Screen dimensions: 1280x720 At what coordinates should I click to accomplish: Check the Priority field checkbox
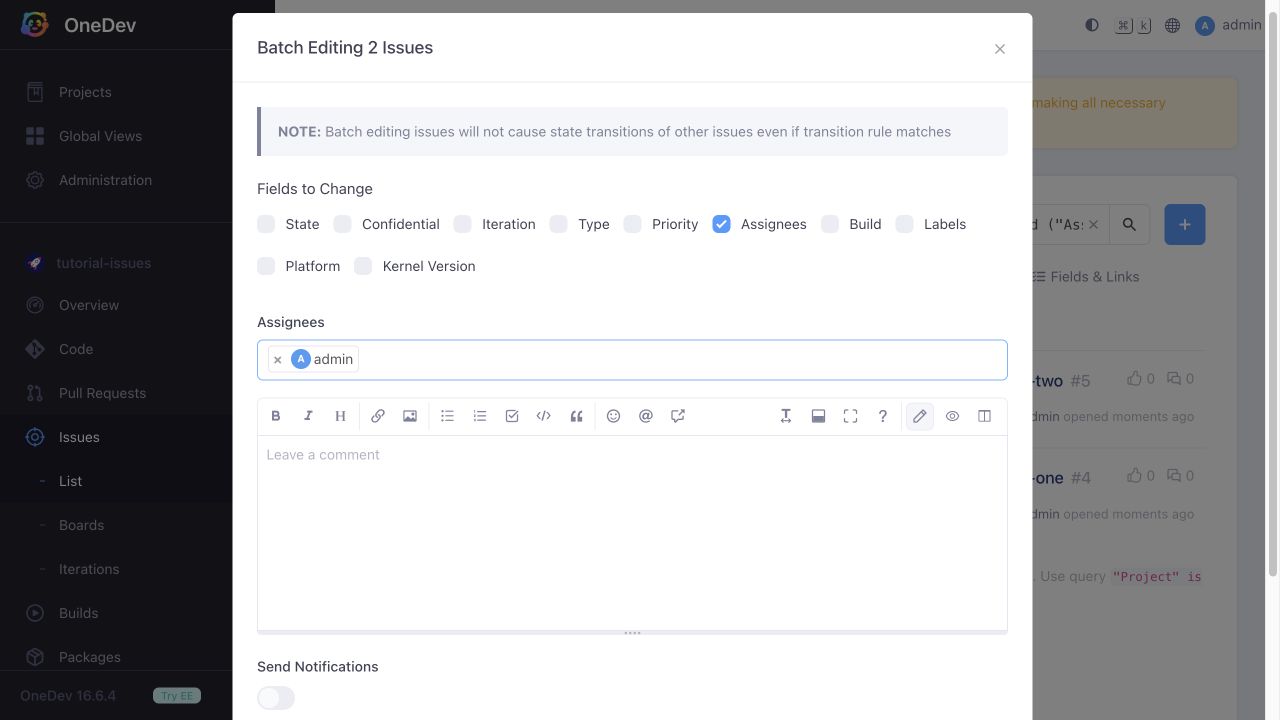tap(632, 224)
